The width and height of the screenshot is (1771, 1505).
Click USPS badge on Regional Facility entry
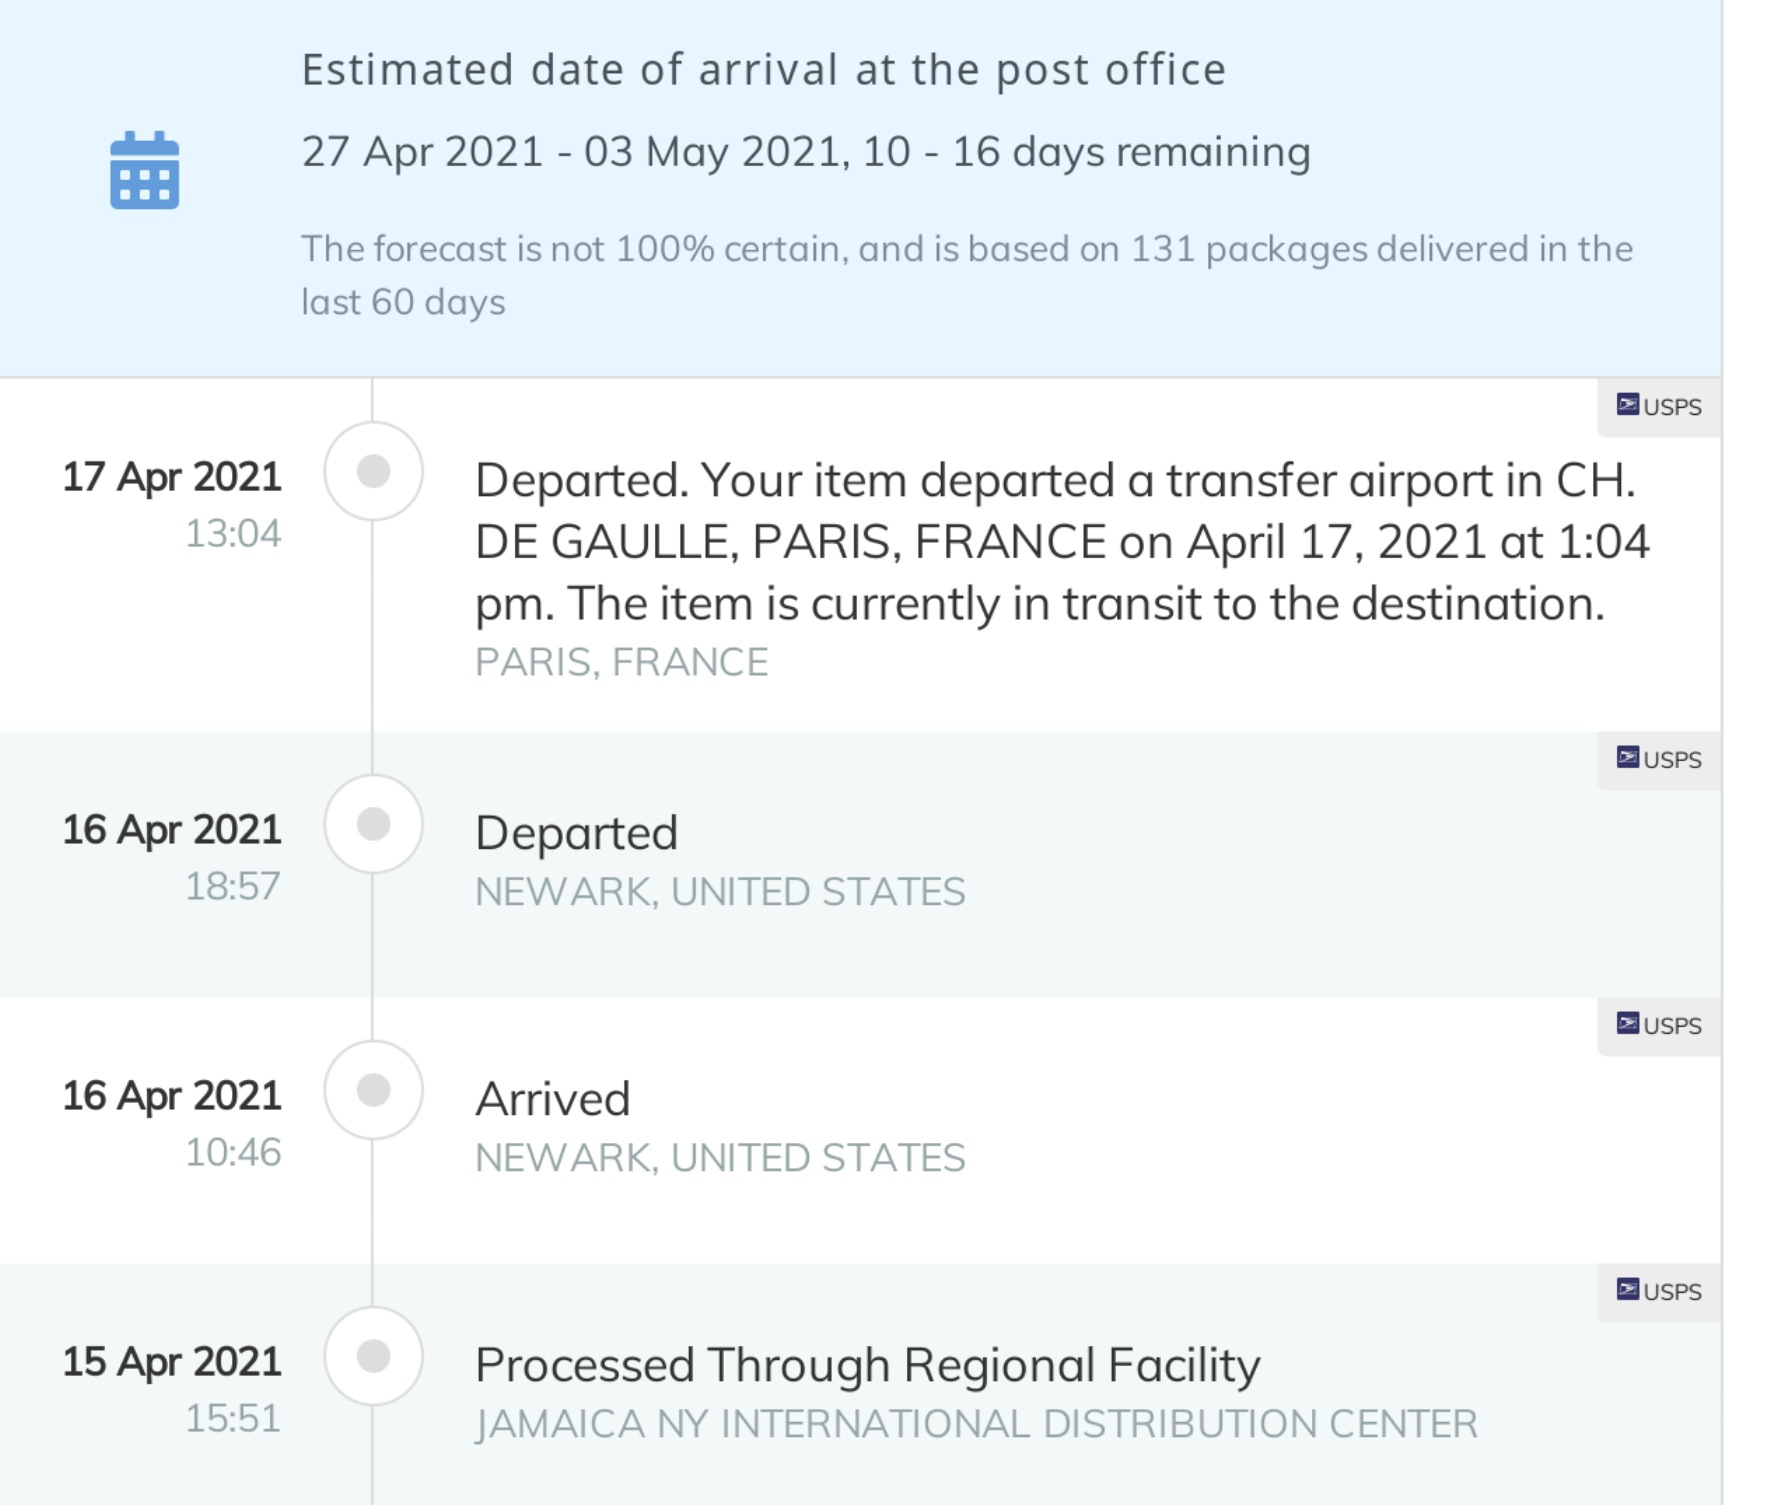coord(1659,1292)
